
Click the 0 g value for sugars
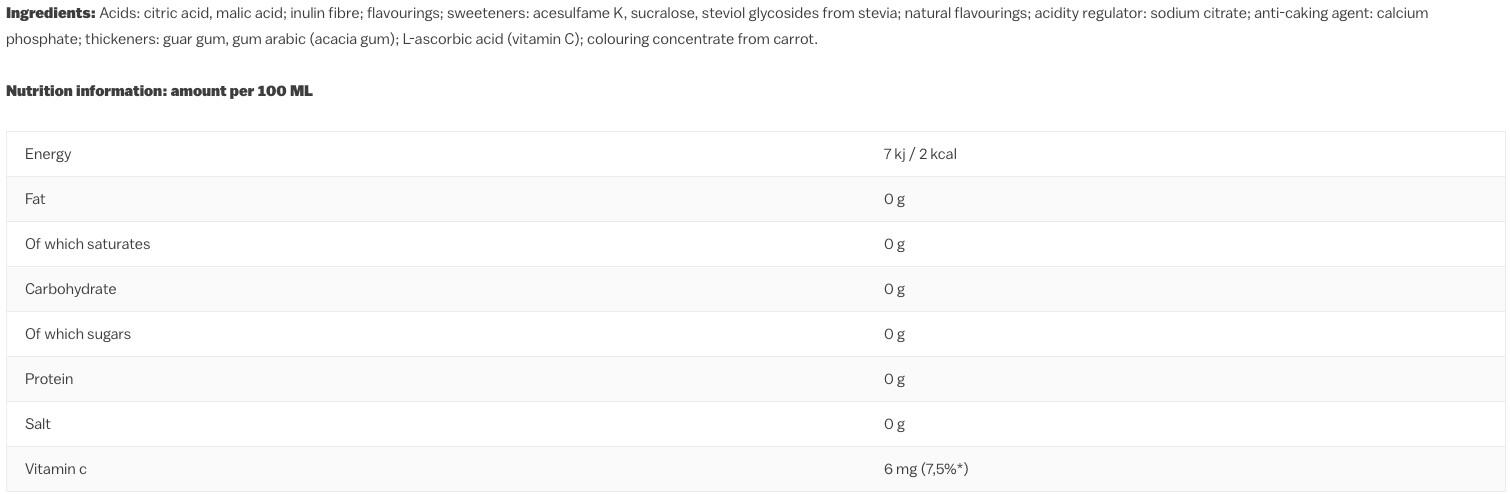[x=894, y=334]
